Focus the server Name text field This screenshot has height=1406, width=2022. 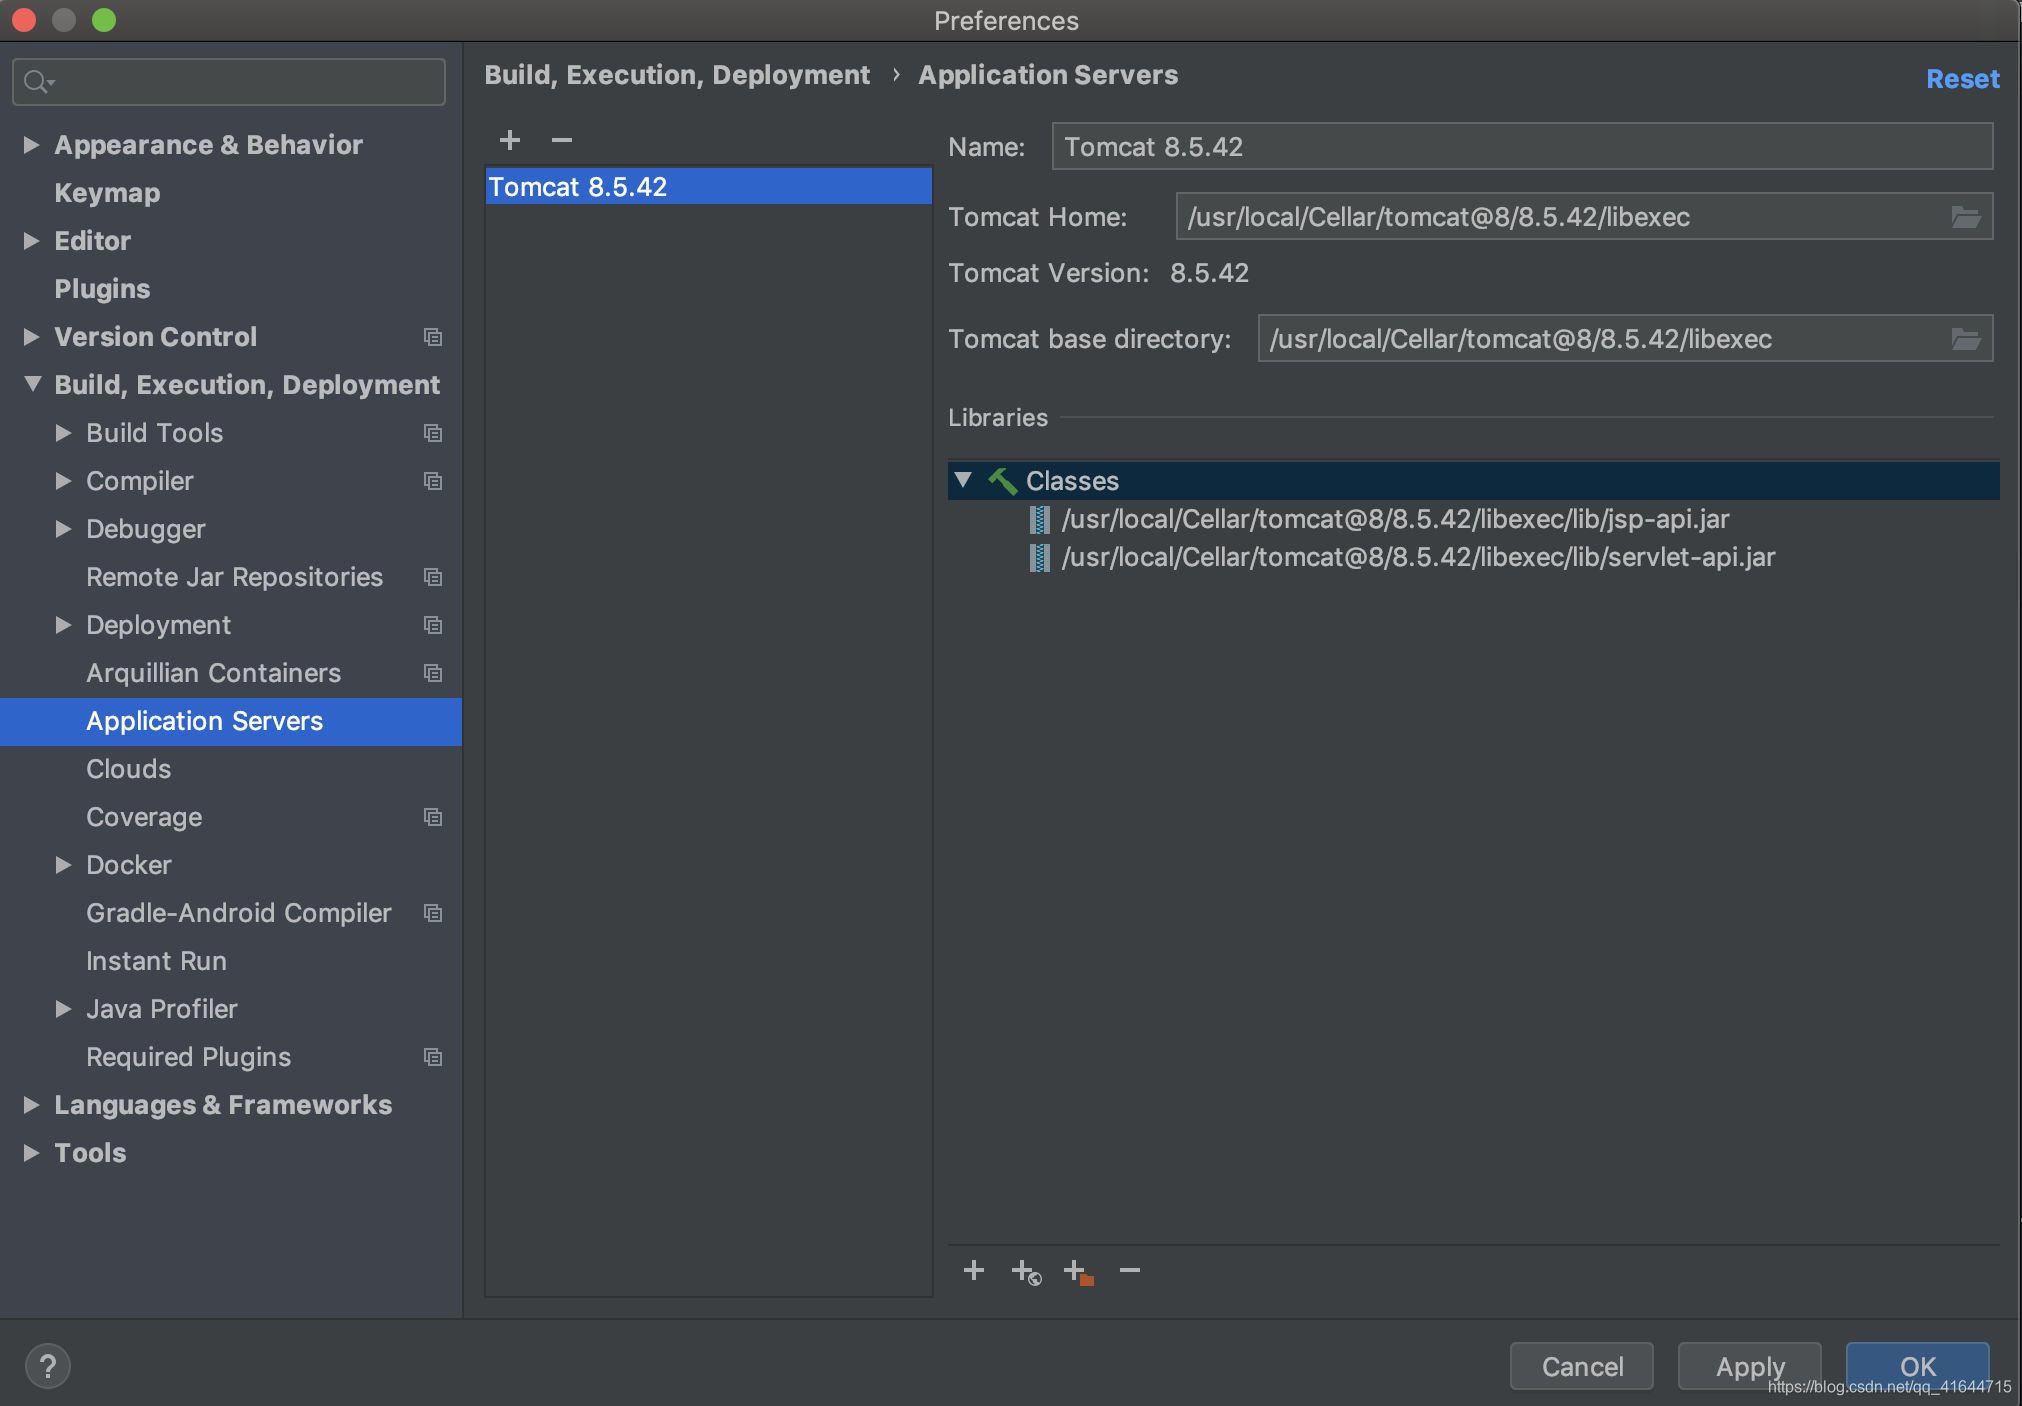pyautogui.click(x=1522, y=147)
